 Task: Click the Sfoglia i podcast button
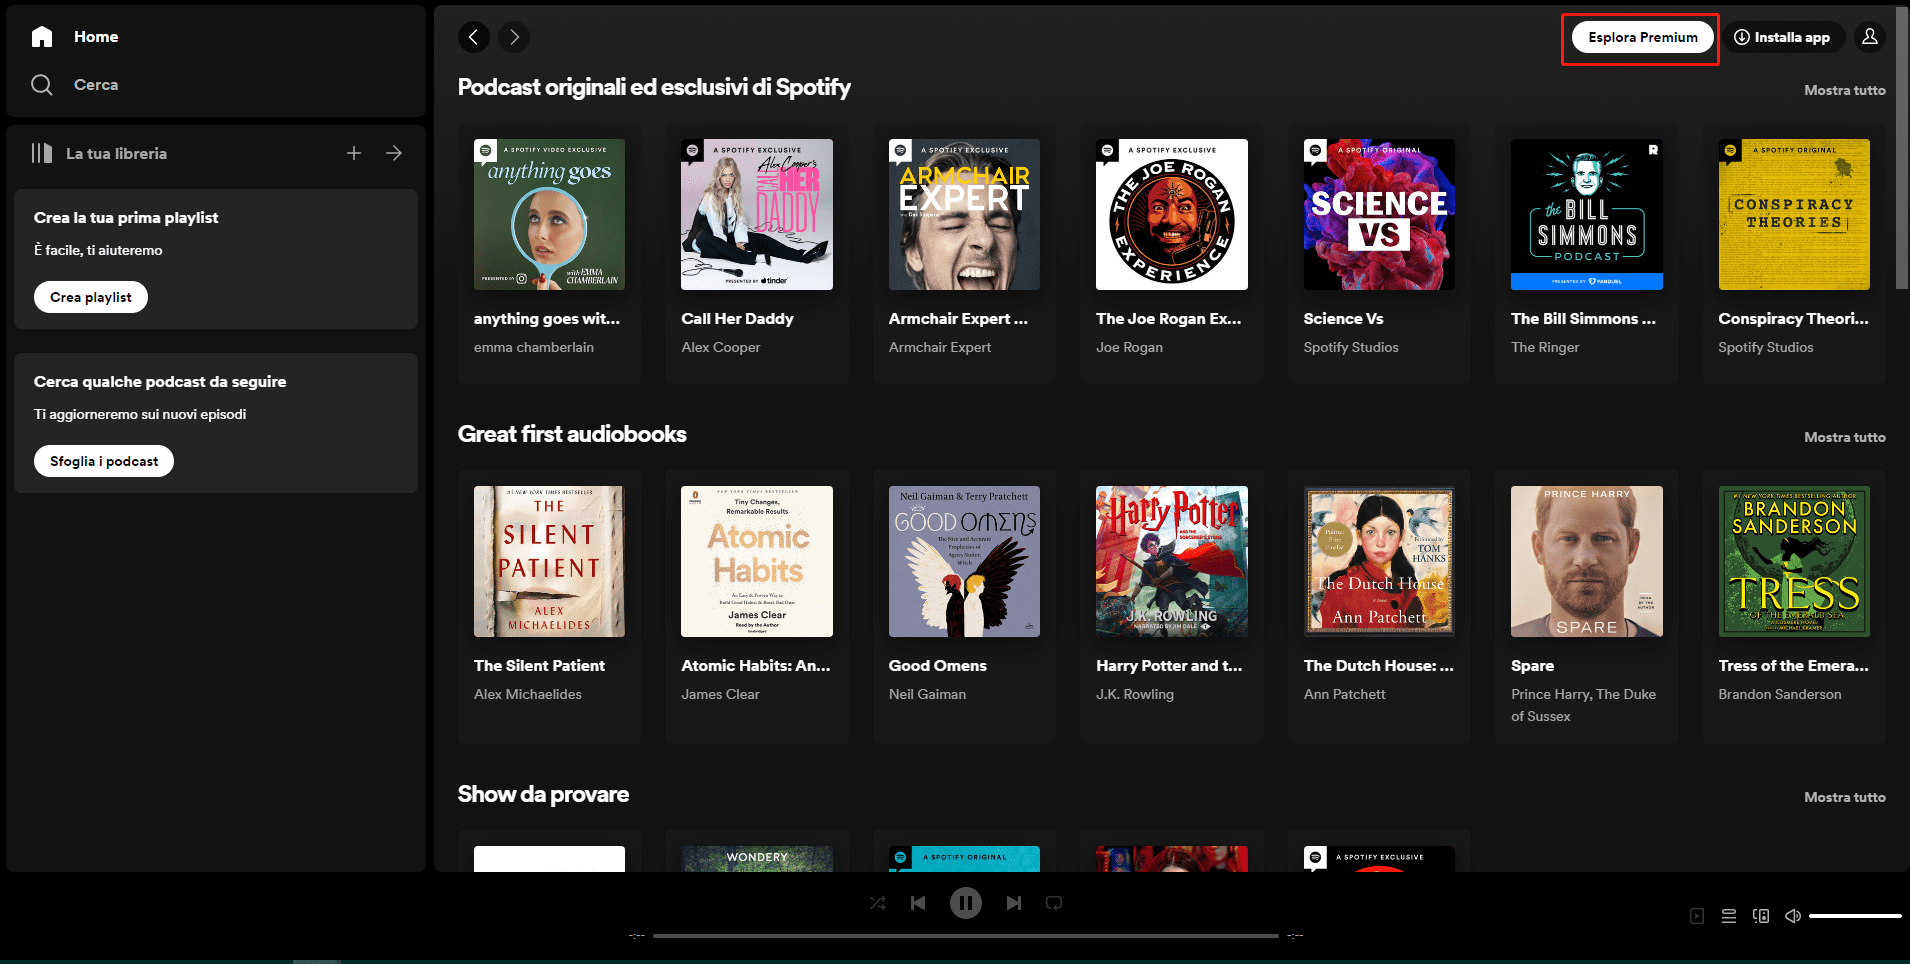click(104, 461)
